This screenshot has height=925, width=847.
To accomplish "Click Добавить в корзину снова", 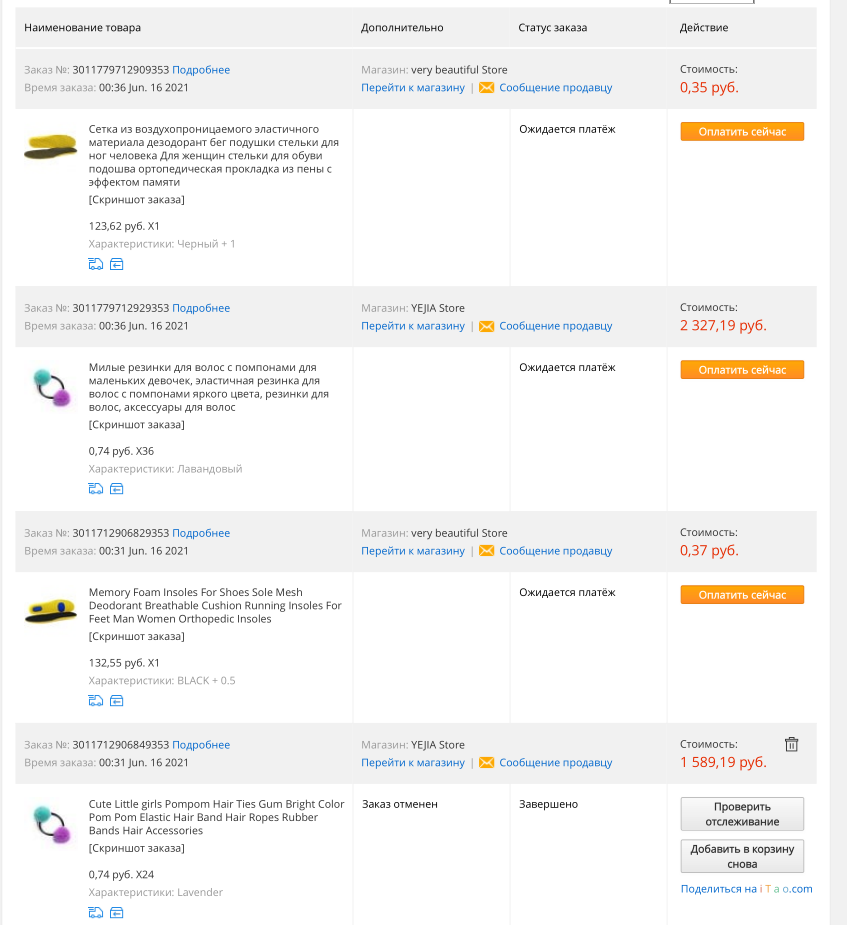I will [742, 857].
